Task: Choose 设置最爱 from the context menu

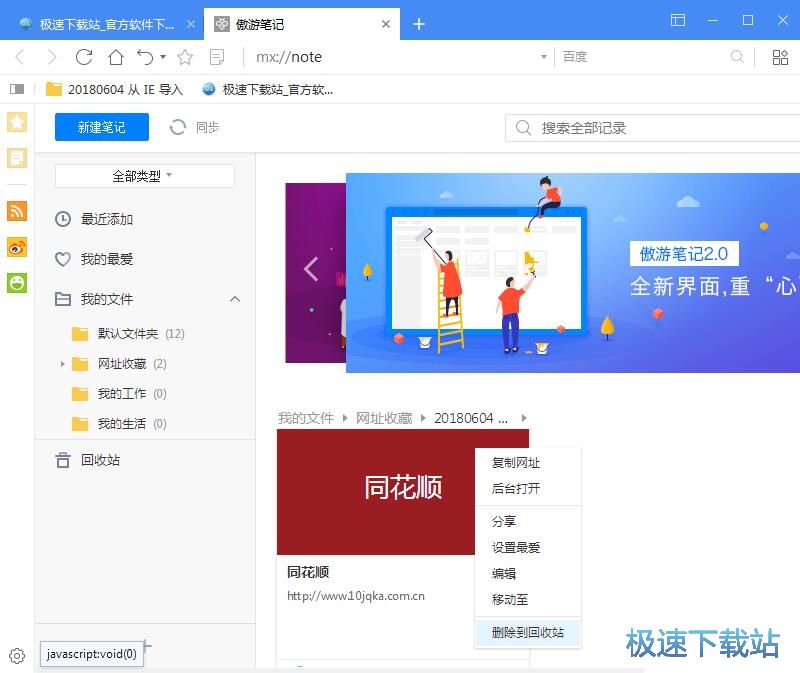Action: 528,547
